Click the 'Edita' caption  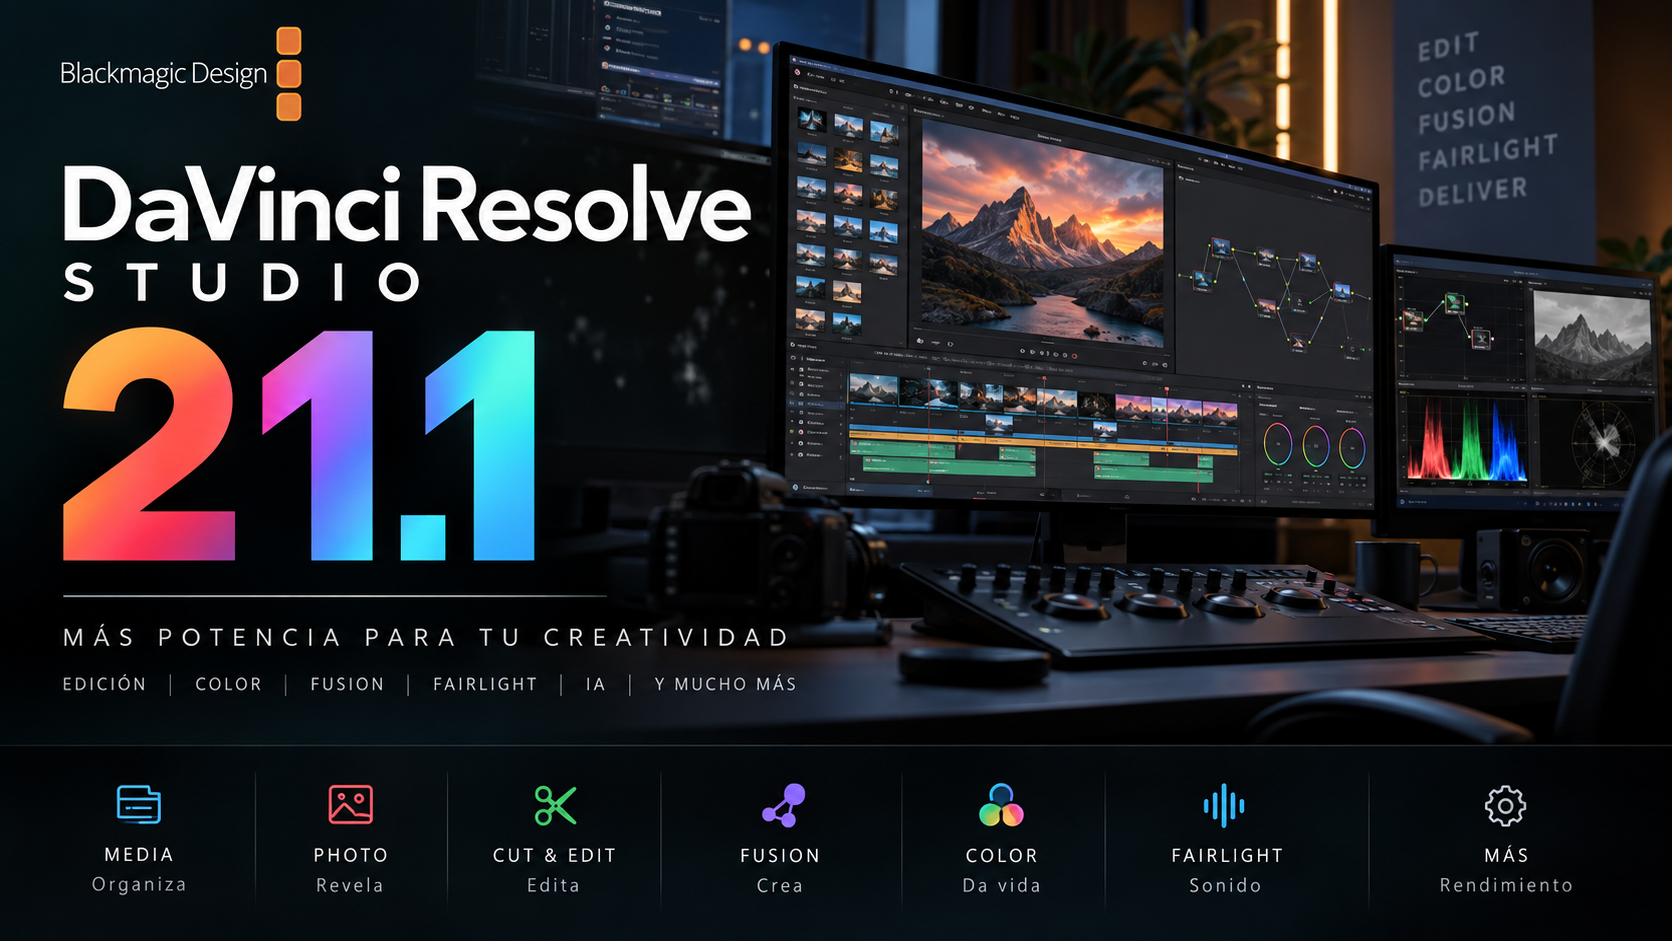(553, 885)
